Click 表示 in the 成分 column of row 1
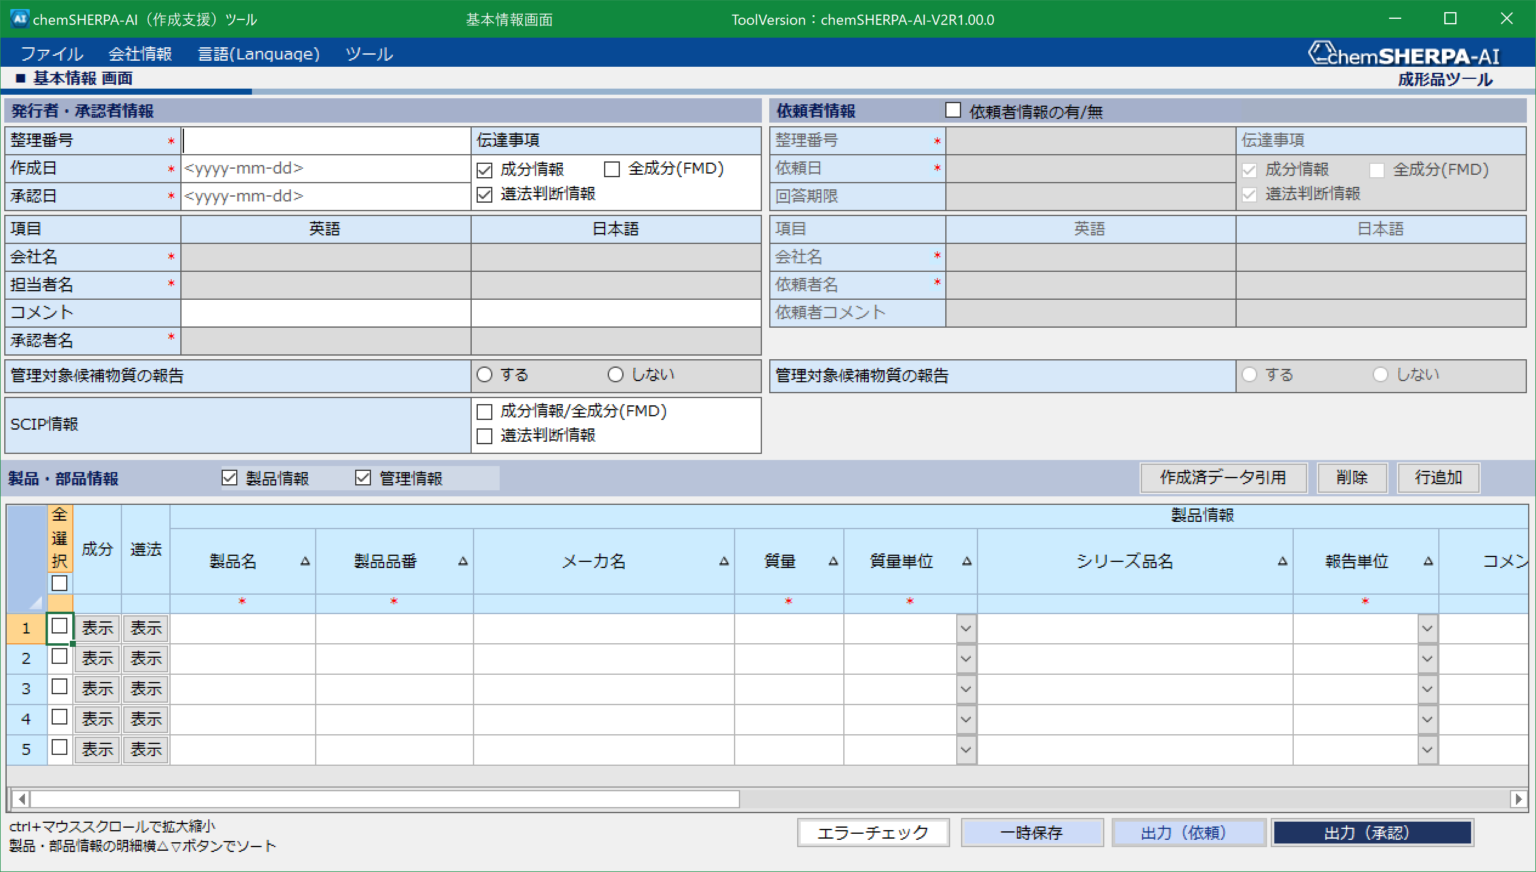 [96, 627]
